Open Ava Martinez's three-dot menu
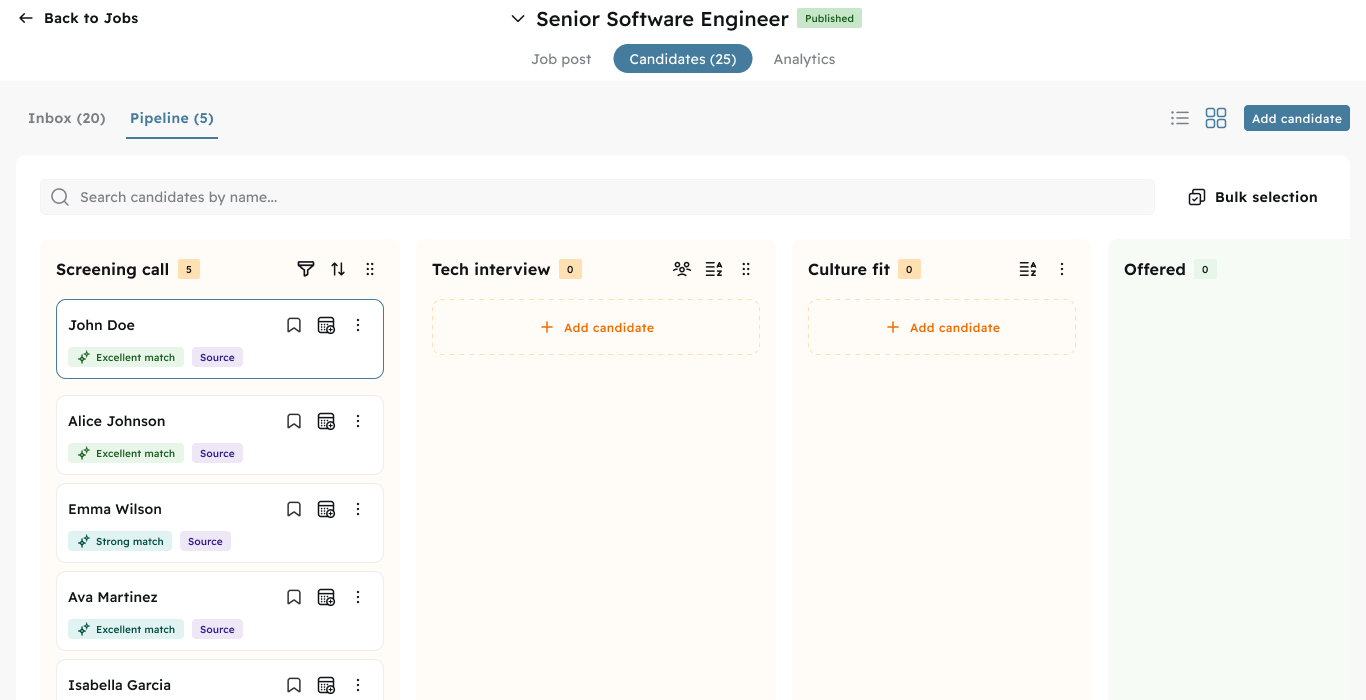Viewport: 1366px width, 700px height. point(358,597)
